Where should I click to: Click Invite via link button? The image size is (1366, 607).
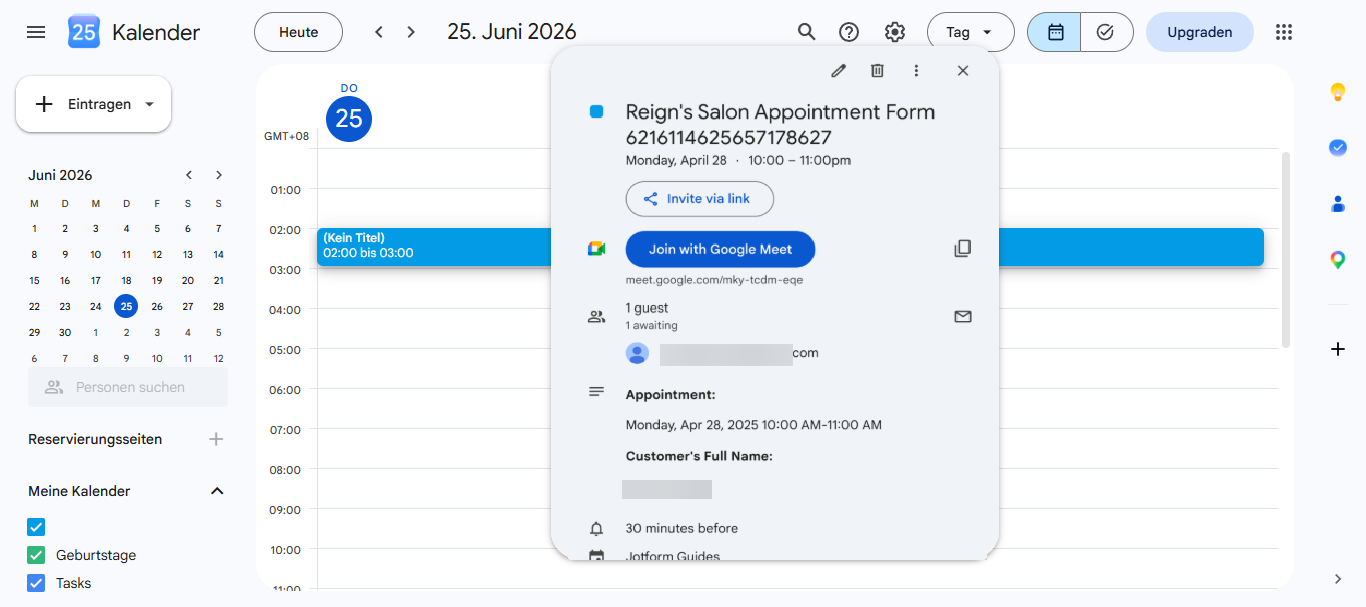pyautogui.click(x=699, y=199)
